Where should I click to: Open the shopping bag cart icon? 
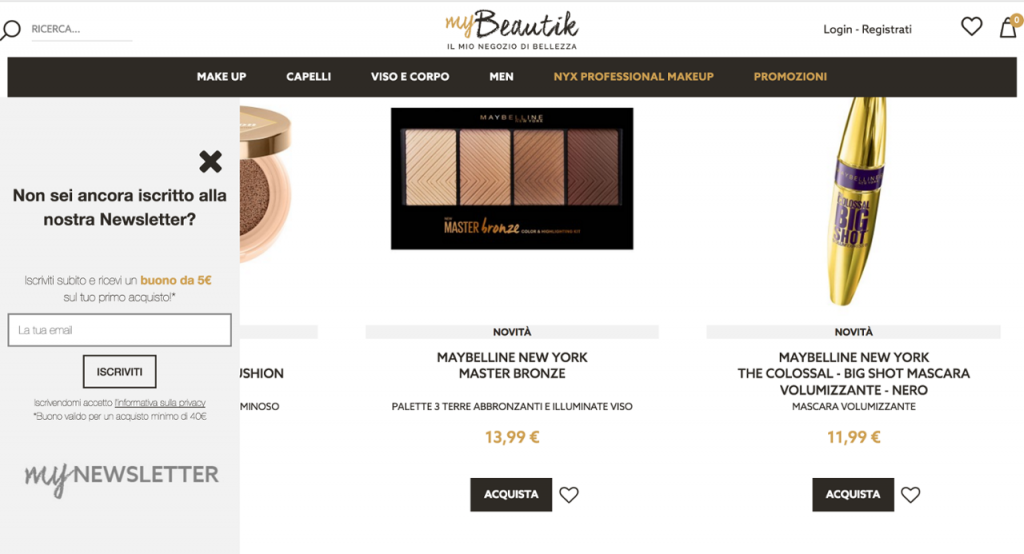pyautogui.click(x=1008, y=27)
